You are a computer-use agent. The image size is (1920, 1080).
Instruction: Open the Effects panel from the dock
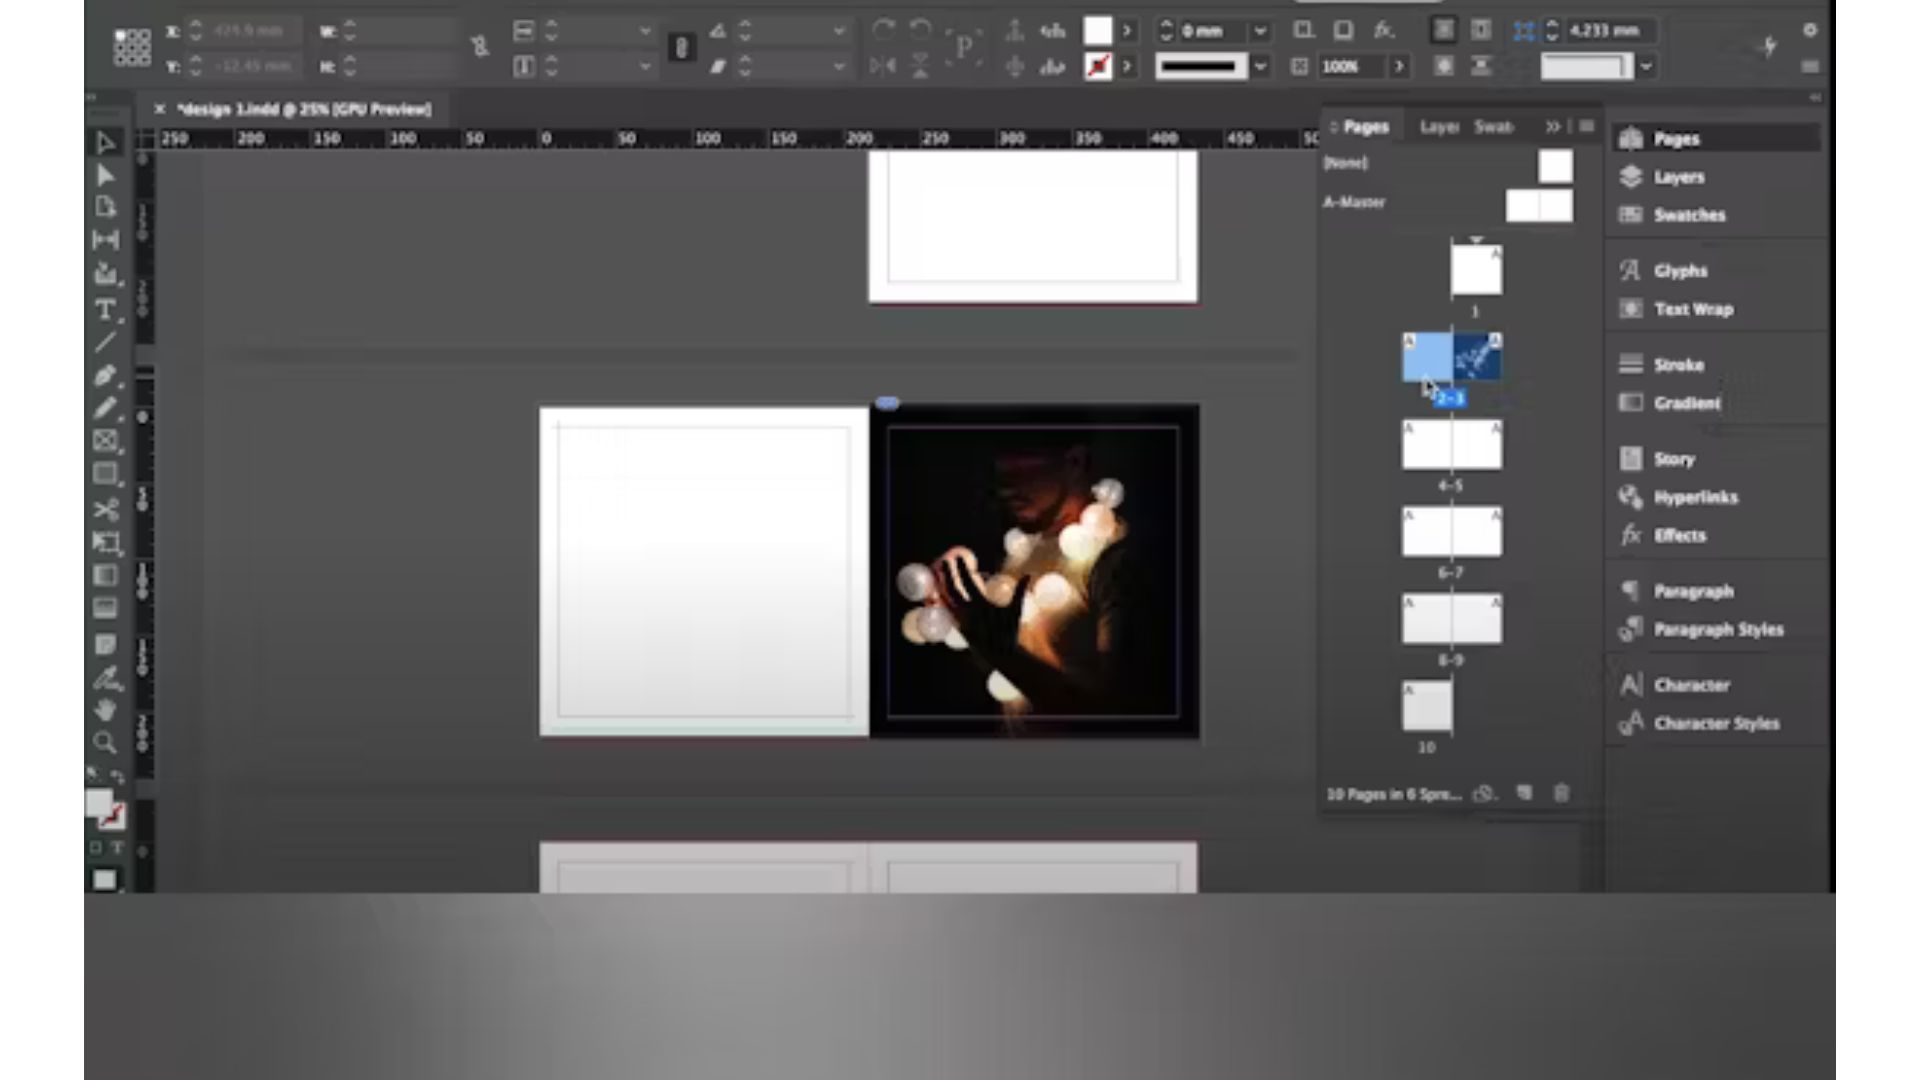tap(1680, 536)
